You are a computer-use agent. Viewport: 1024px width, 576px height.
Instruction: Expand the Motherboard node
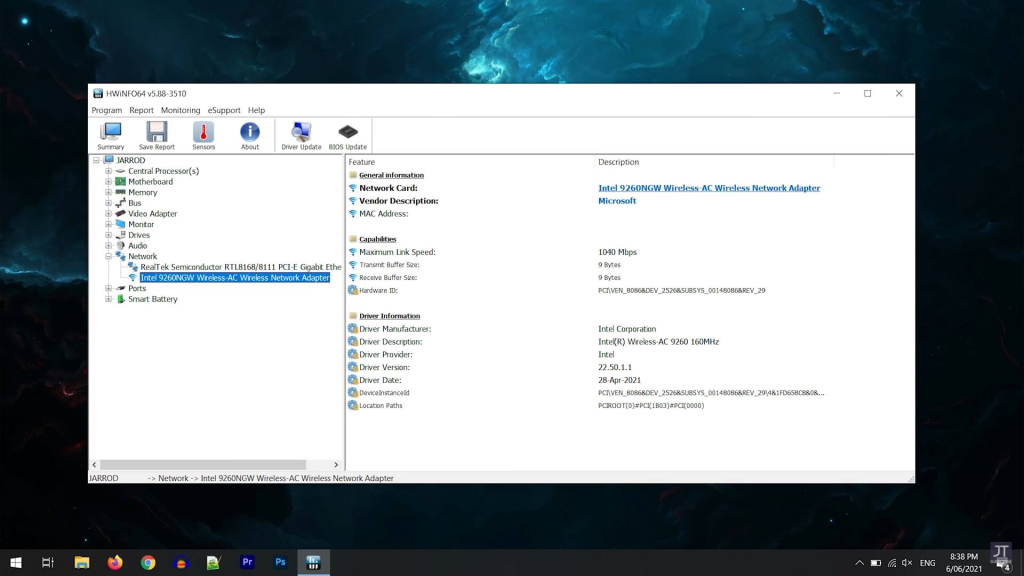(x=108, y=182)
